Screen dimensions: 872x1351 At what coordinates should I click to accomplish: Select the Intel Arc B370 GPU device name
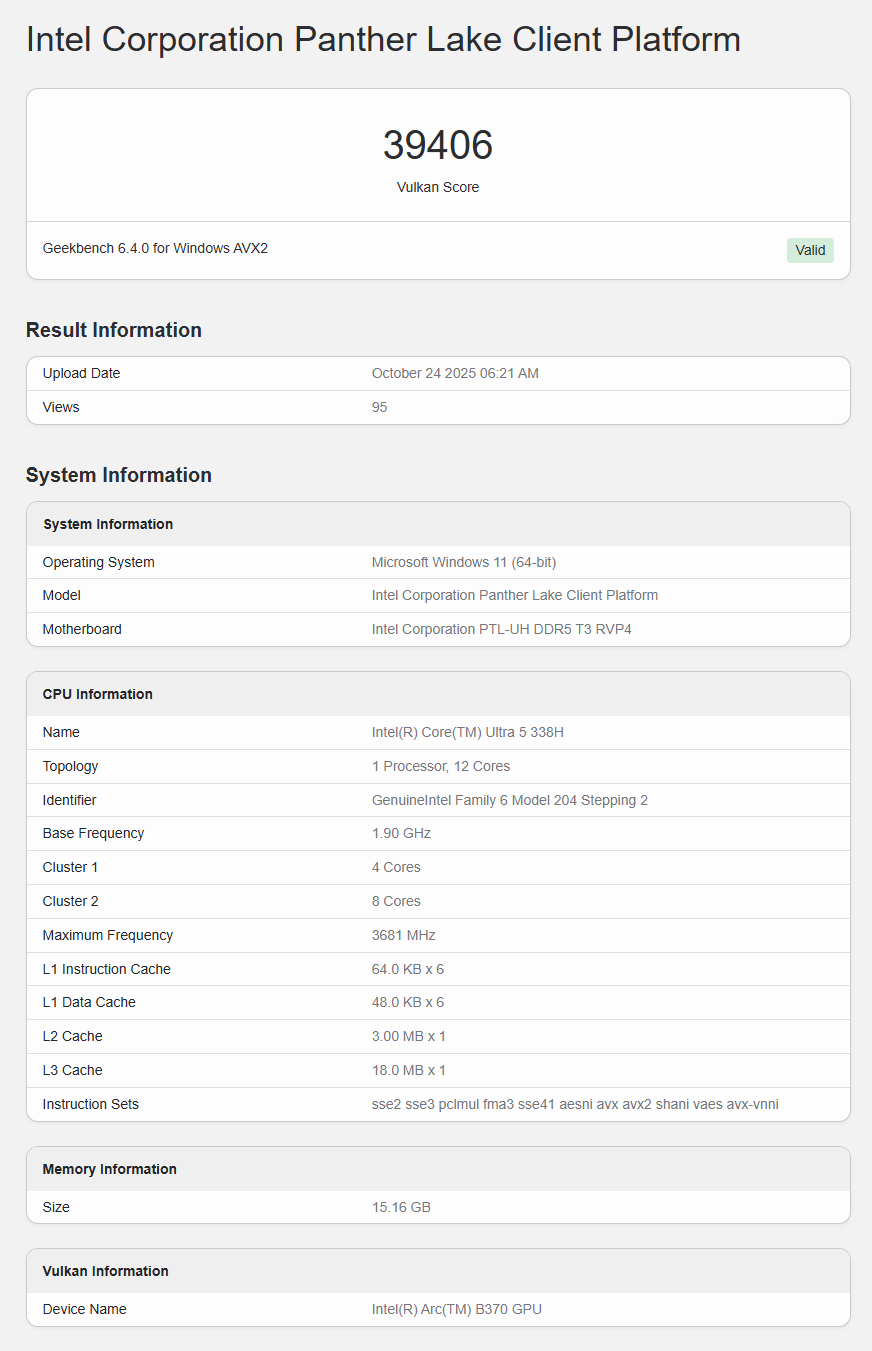456,1308
